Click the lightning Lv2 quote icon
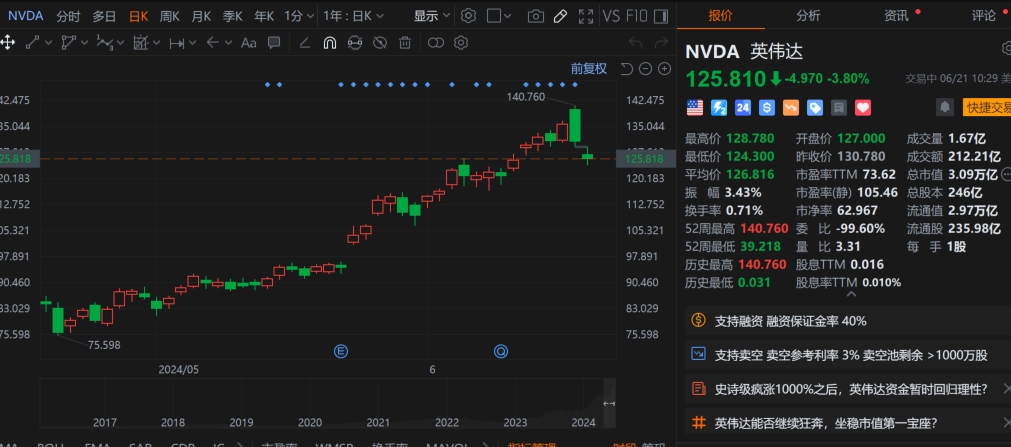This screenshot has width=1011, height=447. (x=719, y=108)
